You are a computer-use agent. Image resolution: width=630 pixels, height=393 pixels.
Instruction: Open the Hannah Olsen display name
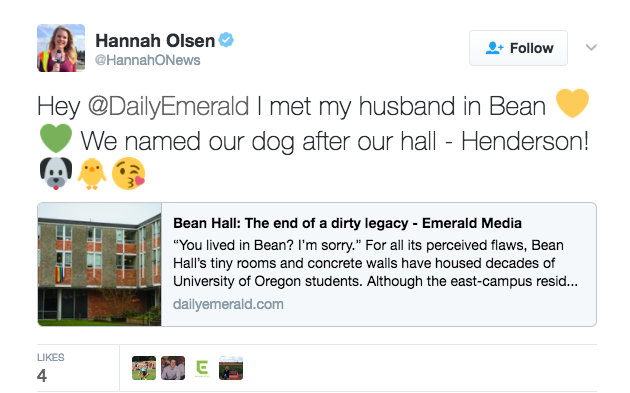point(155,41)
